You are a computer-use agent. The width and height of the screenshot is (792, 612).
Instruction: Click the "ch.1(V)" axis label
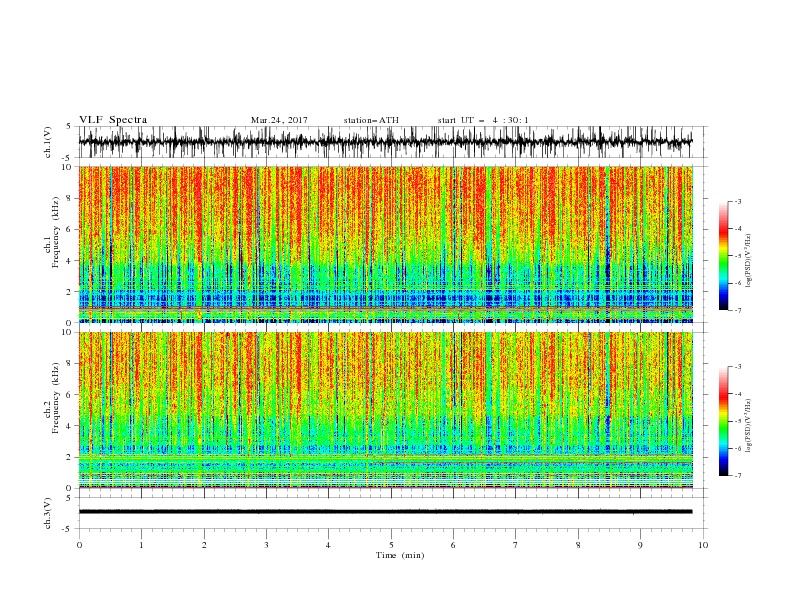(x=48, y=142)
